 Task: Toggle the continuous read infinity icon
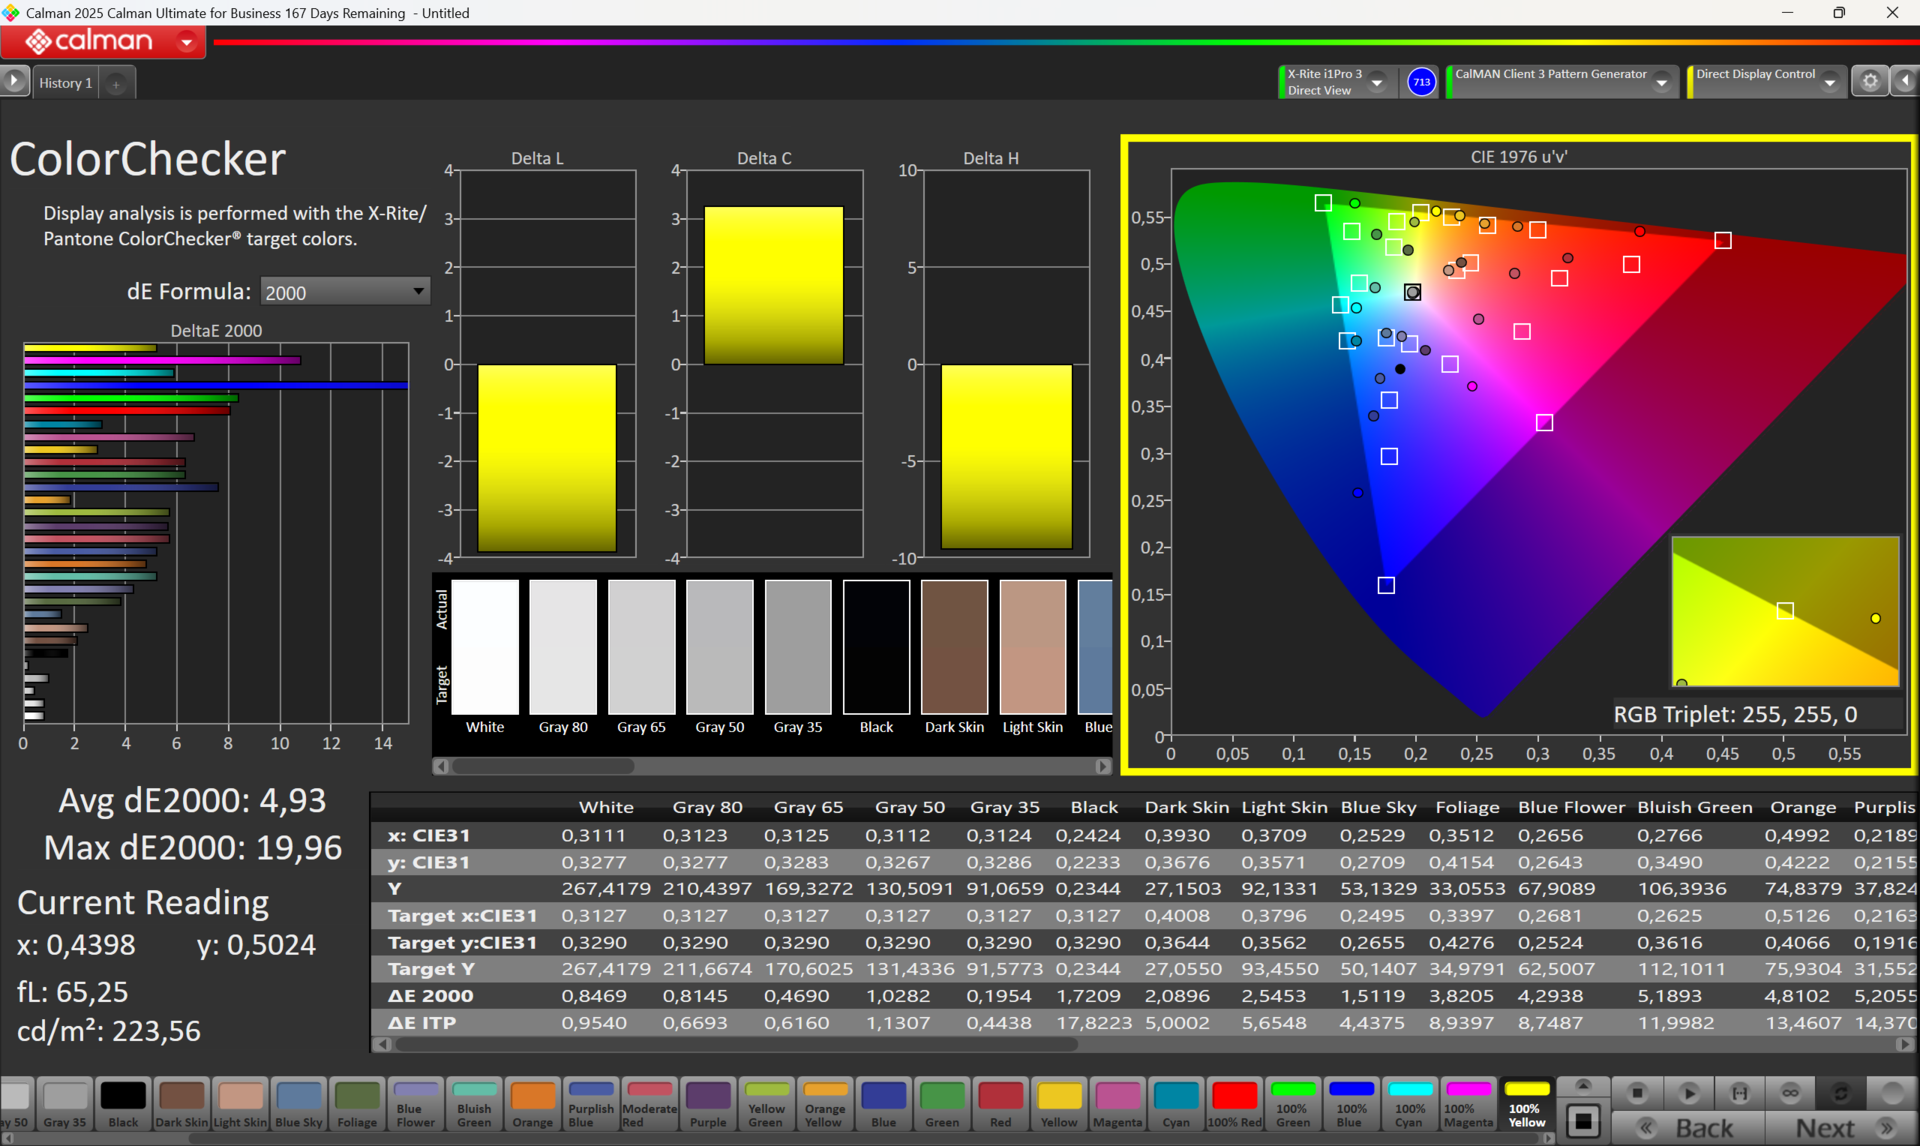[x=1790, y=1093]
